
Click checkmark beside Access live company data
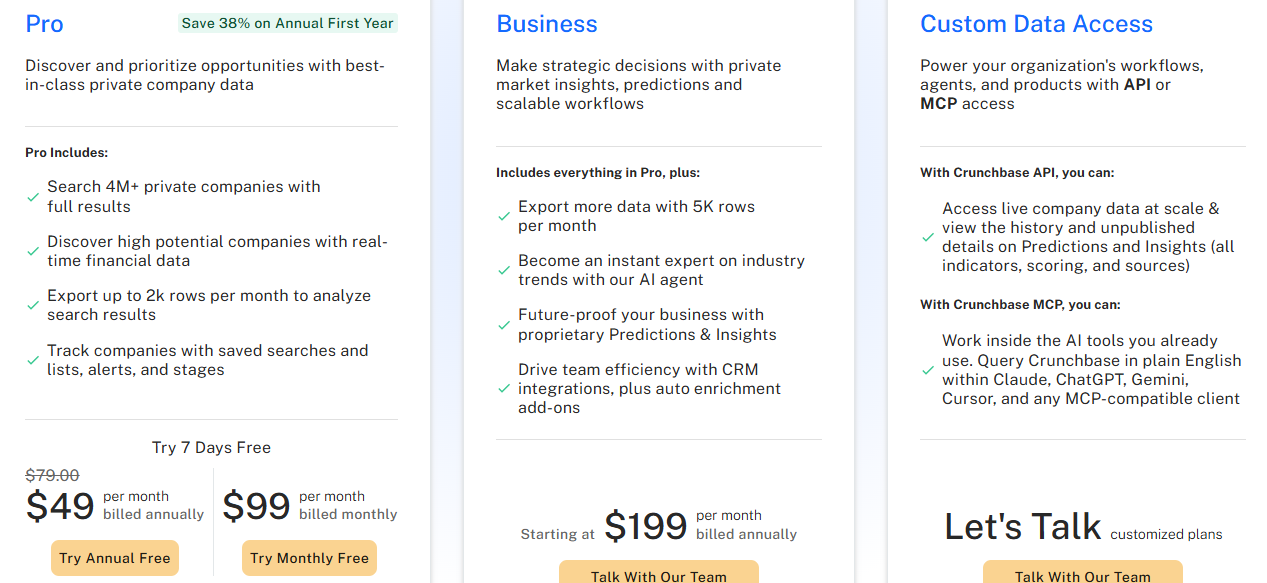coord(928,238)
